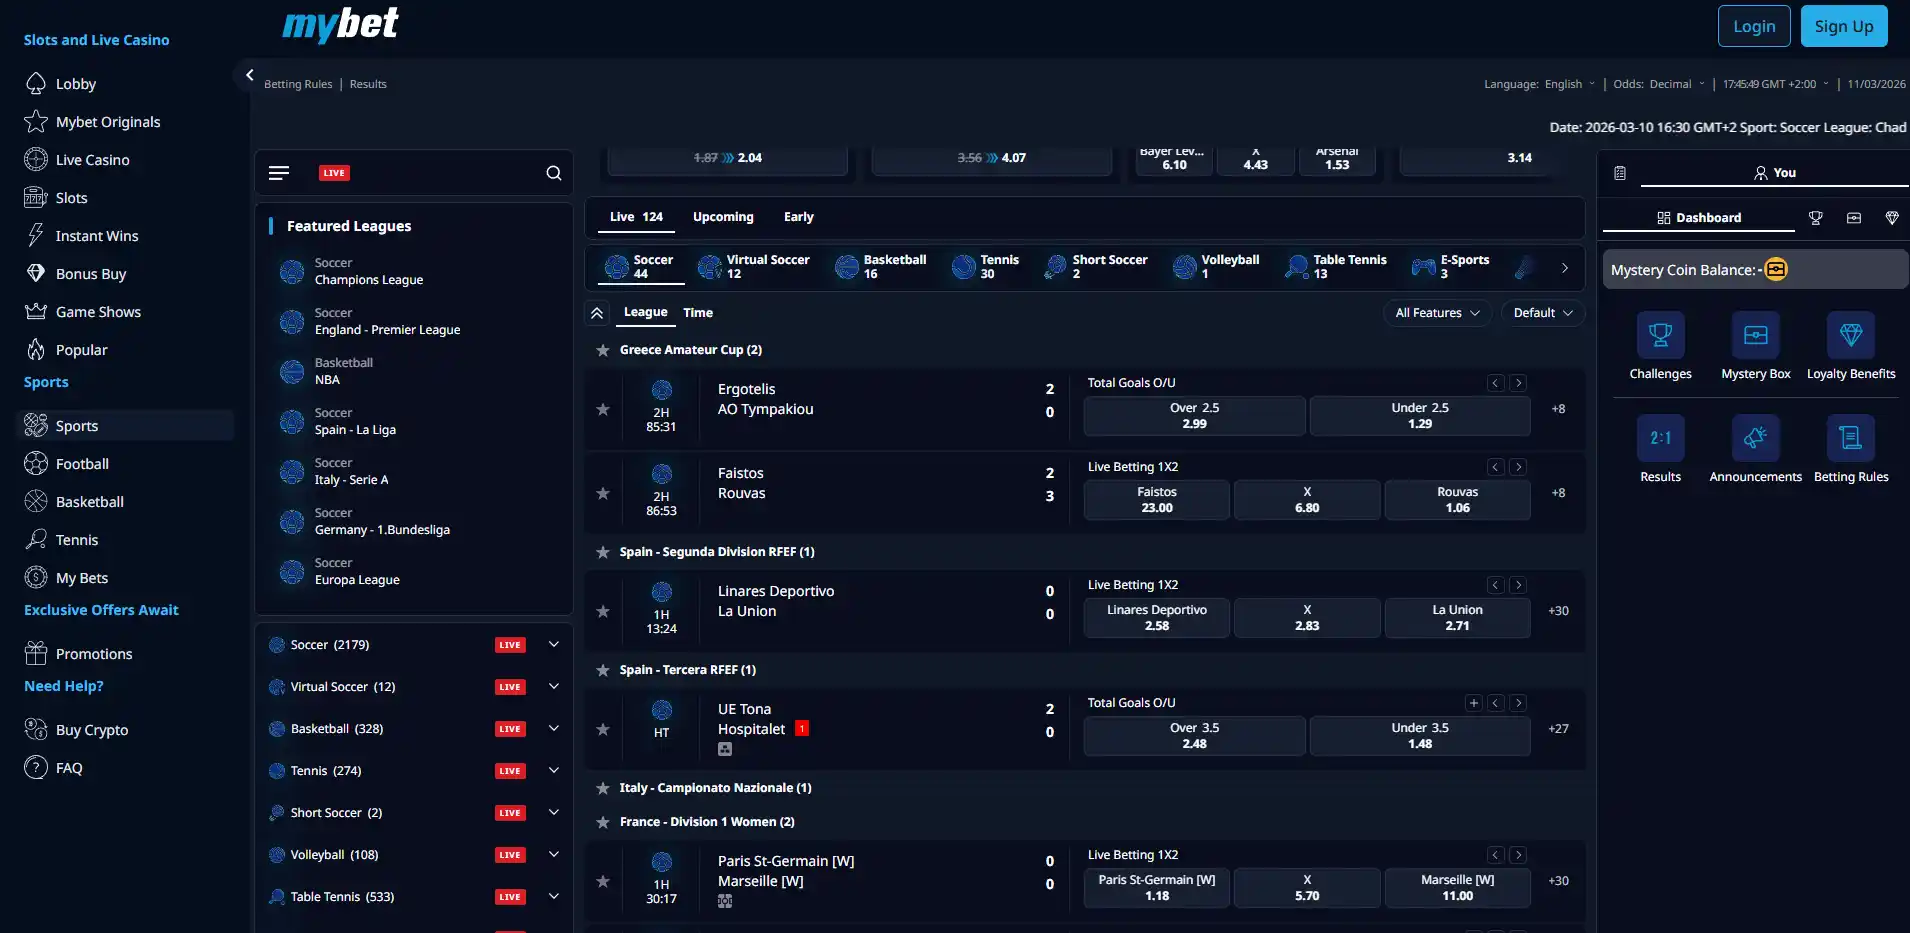
Task: Show more sports with the right arrow
Action: coord(1565,268)
